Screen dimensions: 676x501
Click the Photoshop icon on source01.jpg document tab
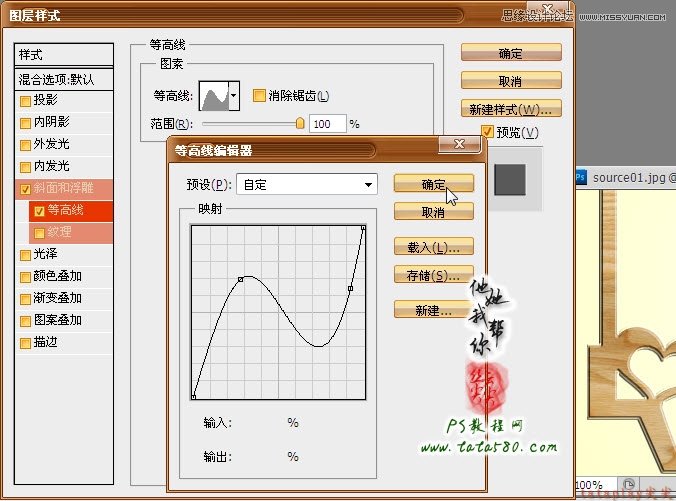(x=581, y=177)
